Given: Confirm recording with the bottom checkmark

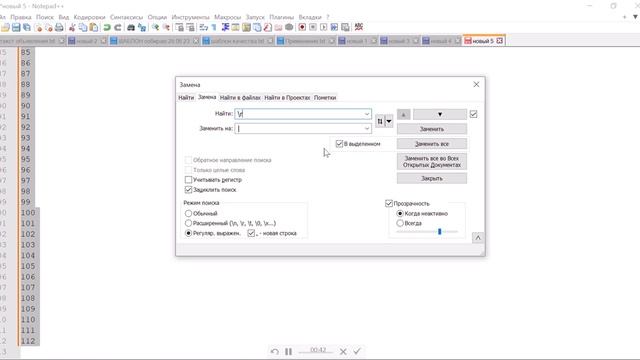Looking at the screenshot, I should (357, 351).
